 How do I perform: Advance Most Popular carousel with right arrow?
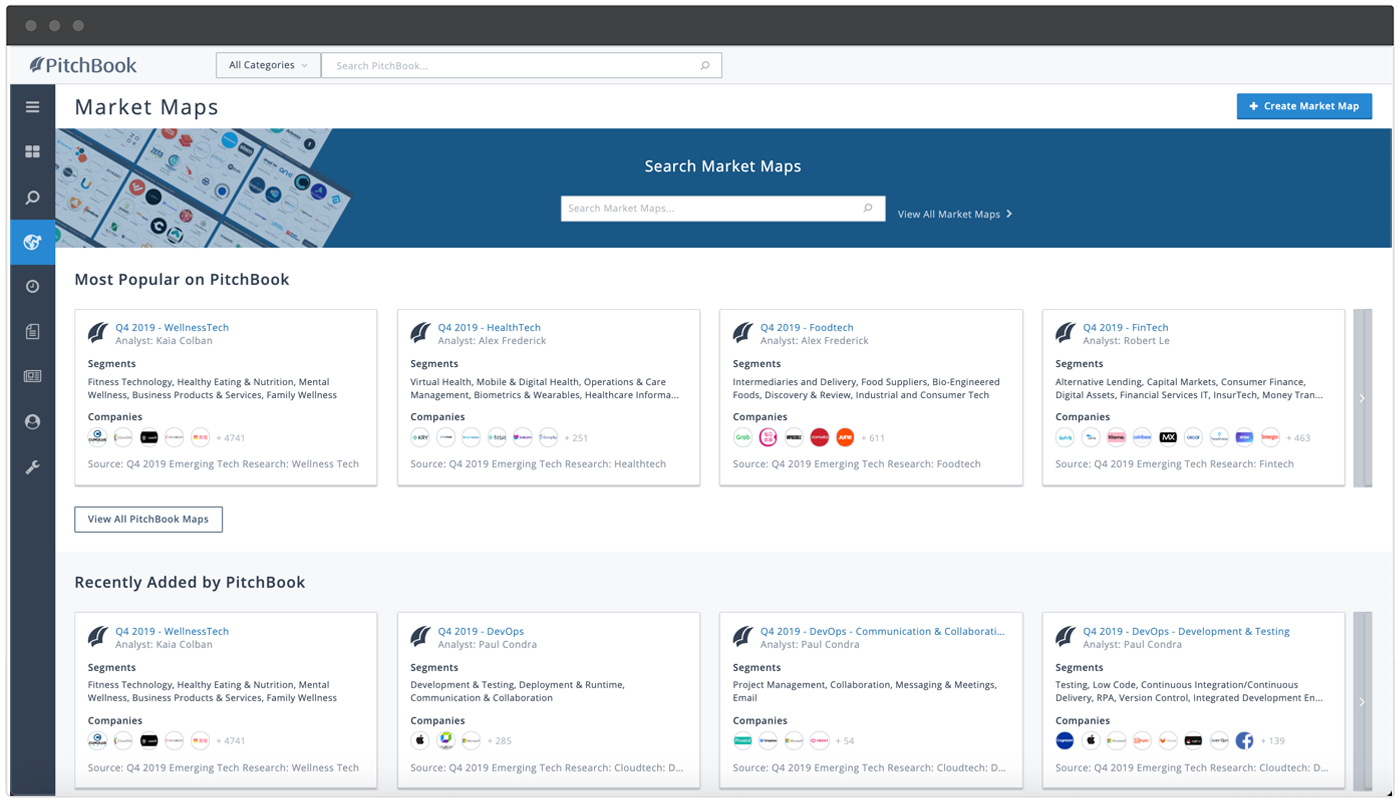click(1362, 398)
